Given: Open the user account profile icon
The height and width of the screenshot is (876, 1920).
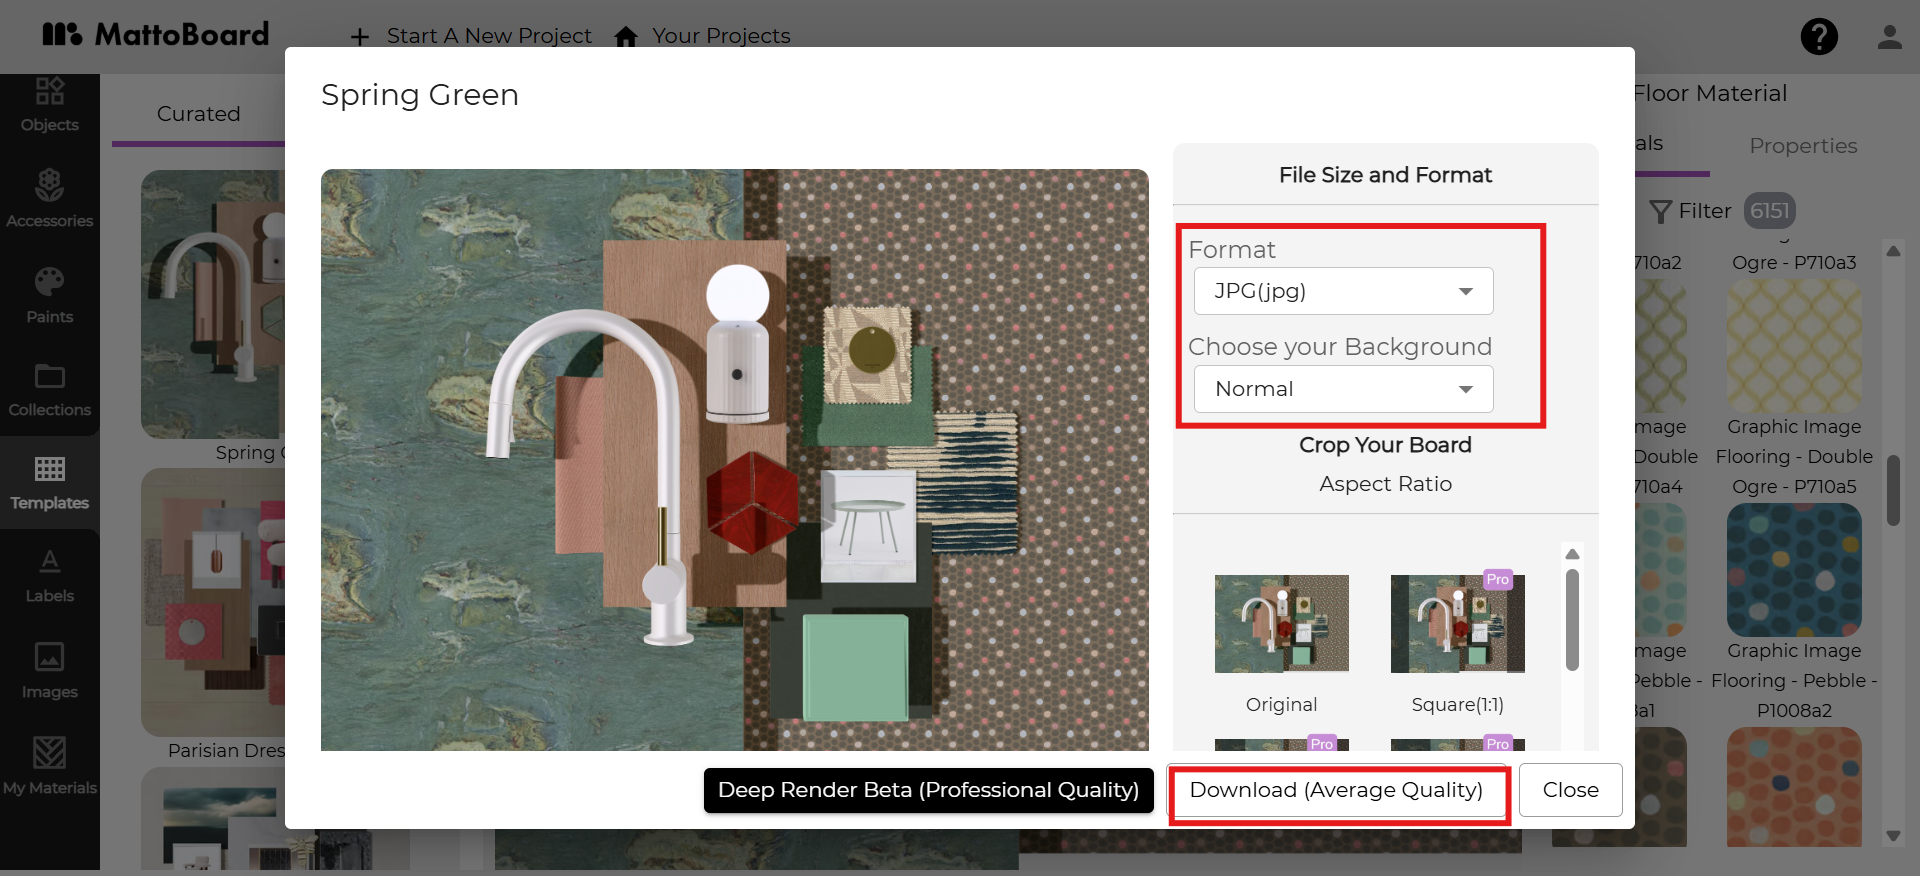Looking at the screenshot, I should coord(1889,37).
